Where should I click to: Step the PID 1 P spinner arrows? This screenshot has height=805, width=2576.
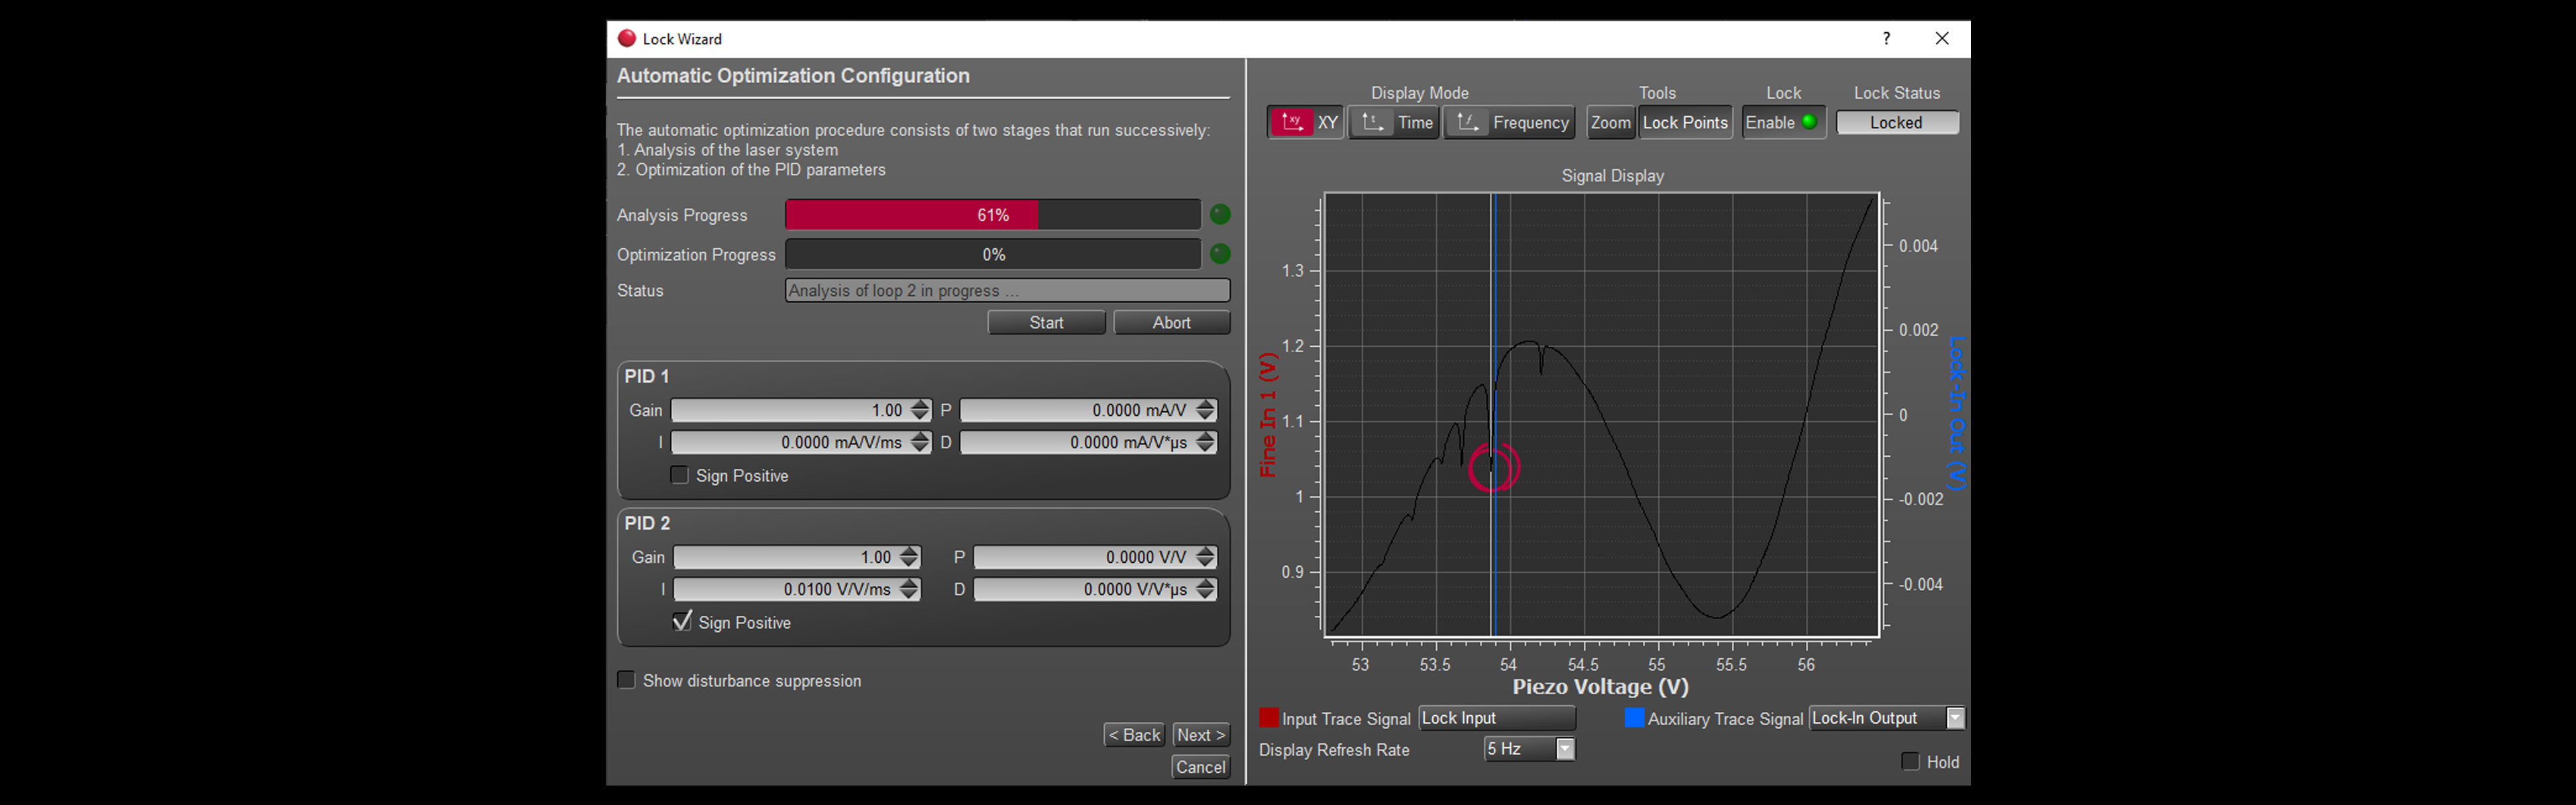(1205, 410)
